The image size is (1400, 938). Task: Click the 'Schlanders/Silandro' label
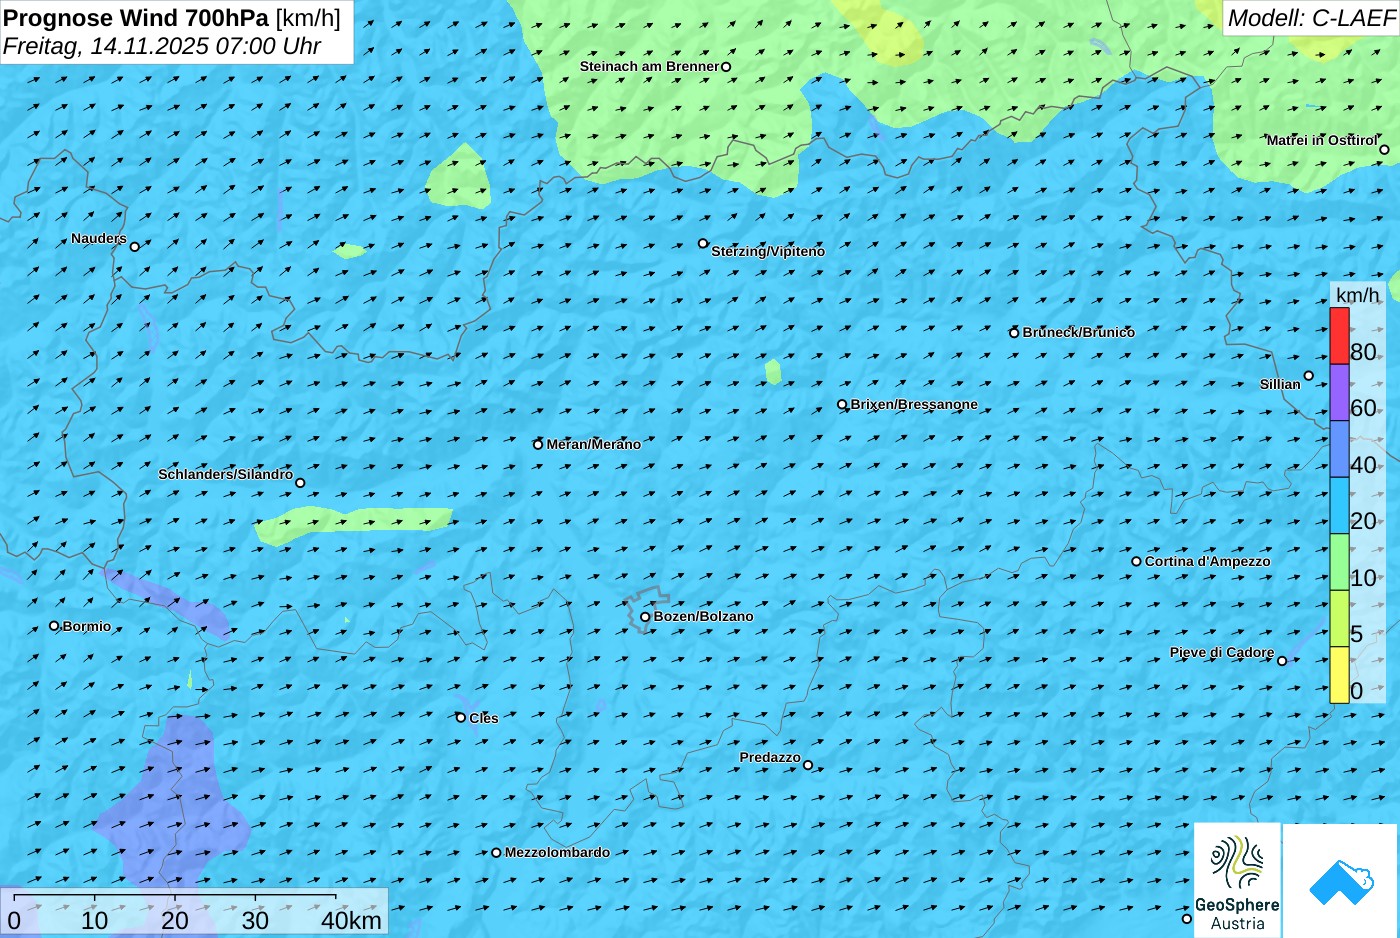[x=225, y=474]
